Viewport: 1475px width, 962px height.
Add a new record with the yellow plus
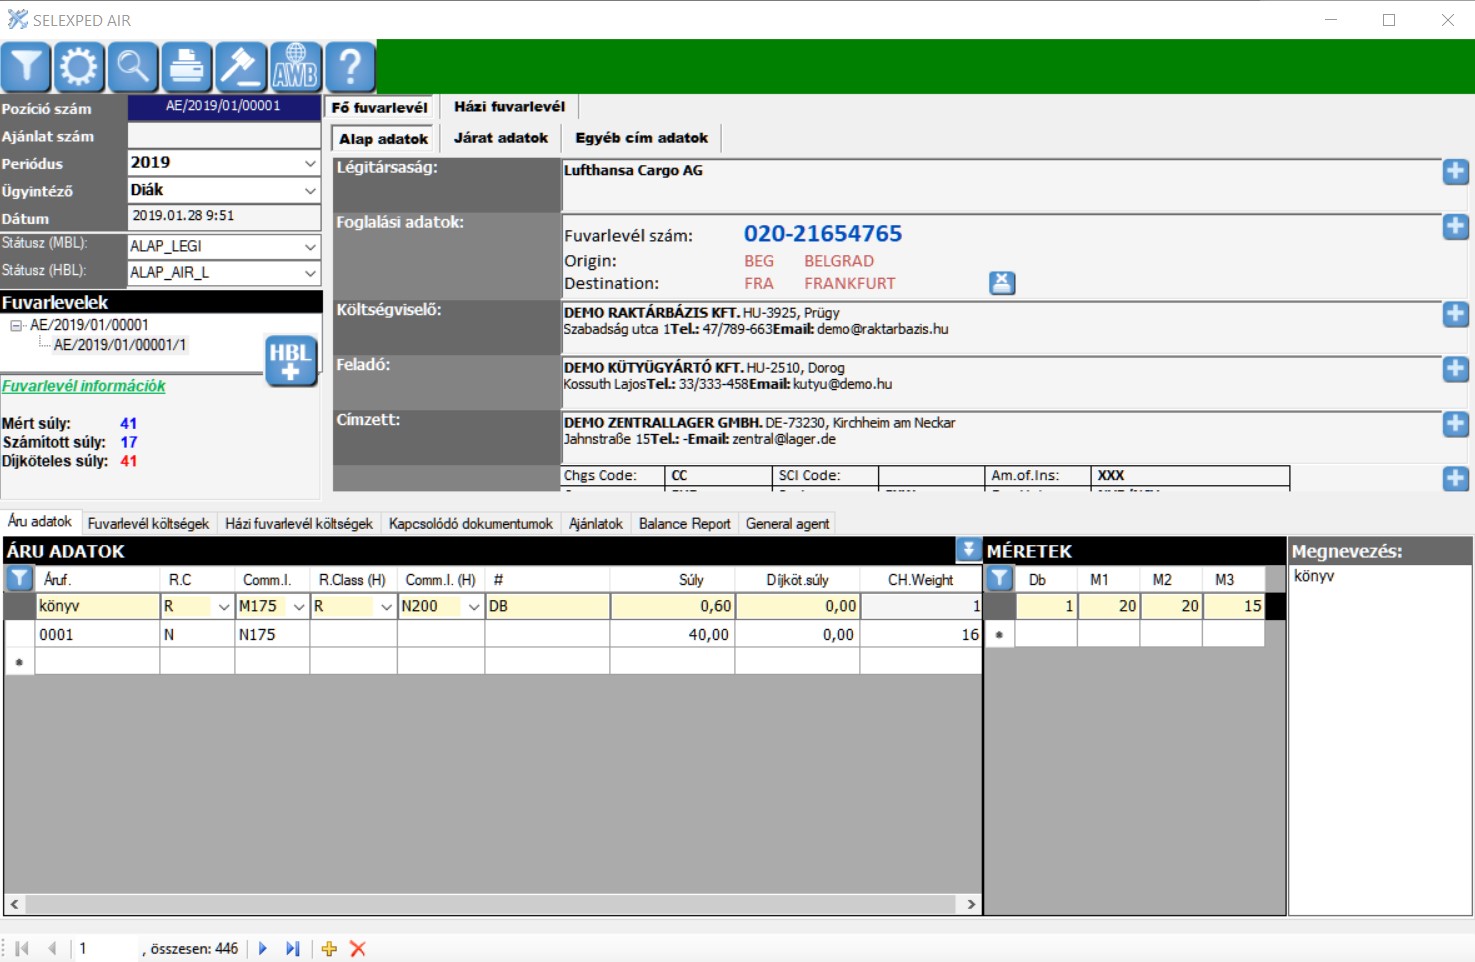[329, 948]
